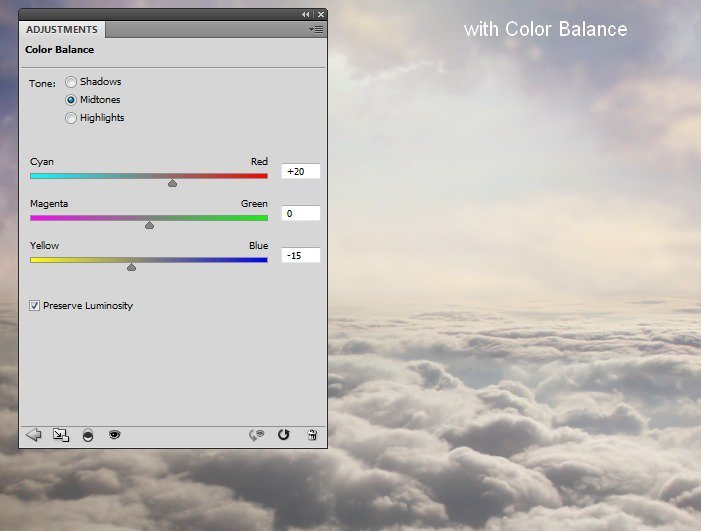This screenshot has width=701, height=531.
Task: Select the Shadows tone option
Action: 71,82
